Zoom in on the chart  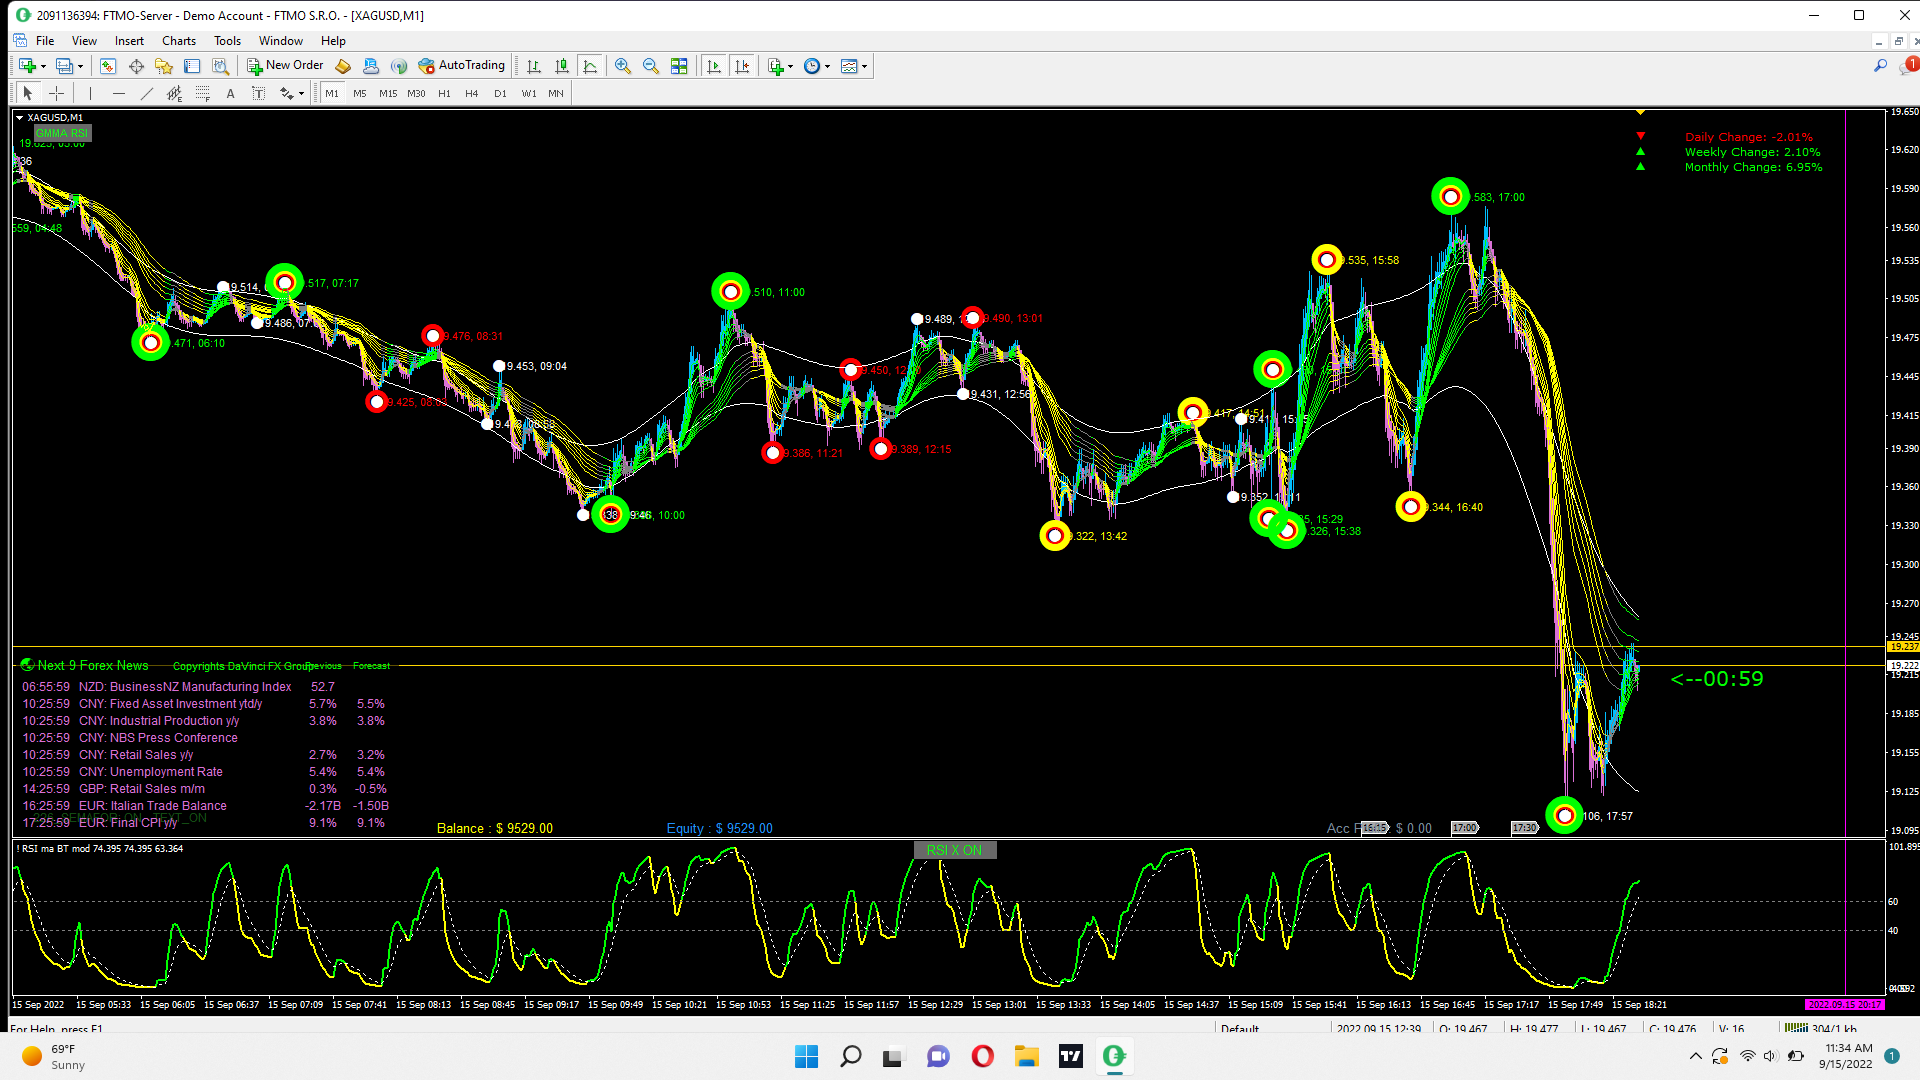pyautogui.click(x=623, y=66)
